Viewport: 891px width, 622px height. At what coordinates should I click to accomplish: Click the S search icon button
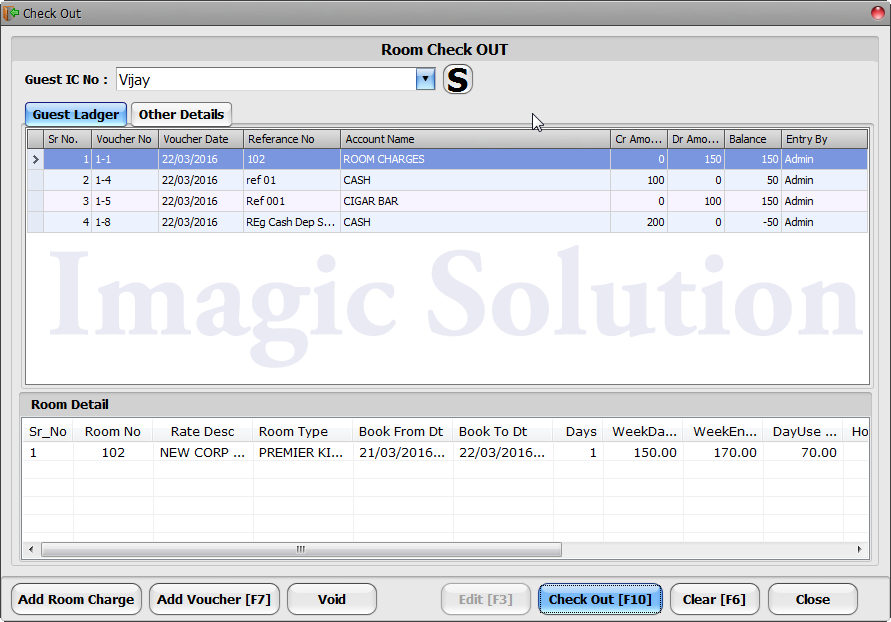(x=457, y=79)
